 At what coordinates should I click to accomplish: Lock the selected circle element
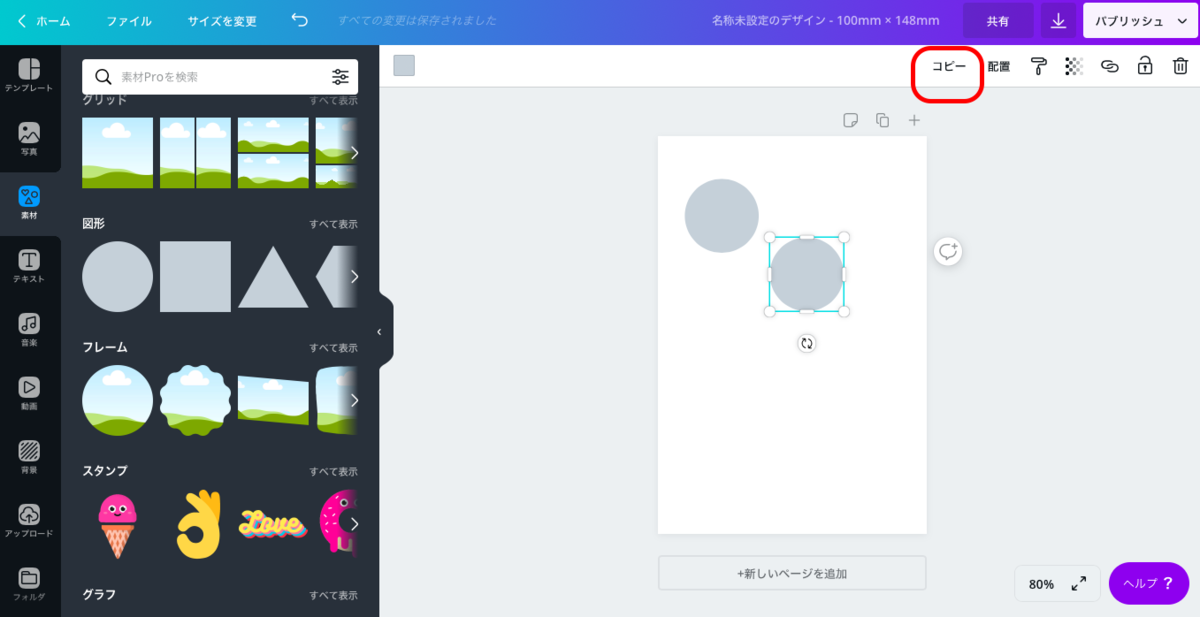pos(1145,66)
